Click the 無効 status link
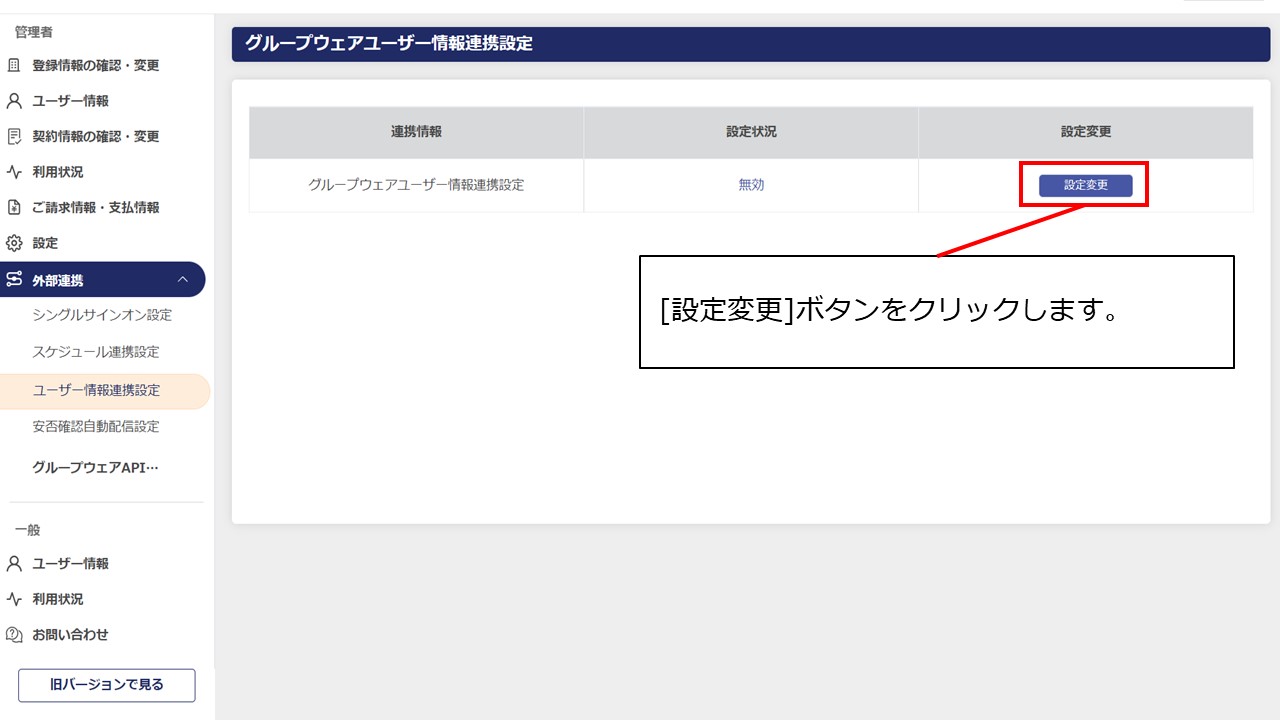The image size is (1280, 720). [x=750, y=185]
